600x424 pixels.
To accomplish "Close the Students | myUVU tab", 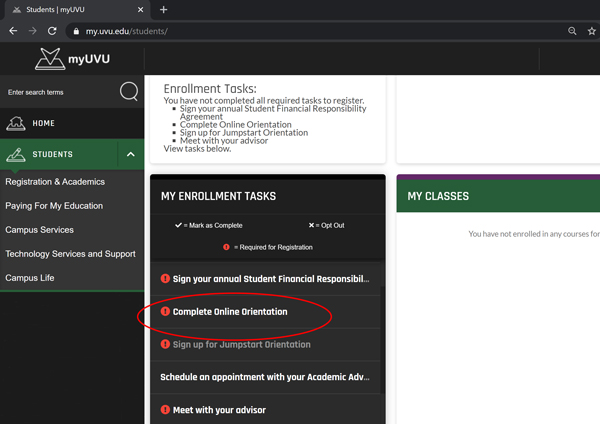I will point(140,10).
